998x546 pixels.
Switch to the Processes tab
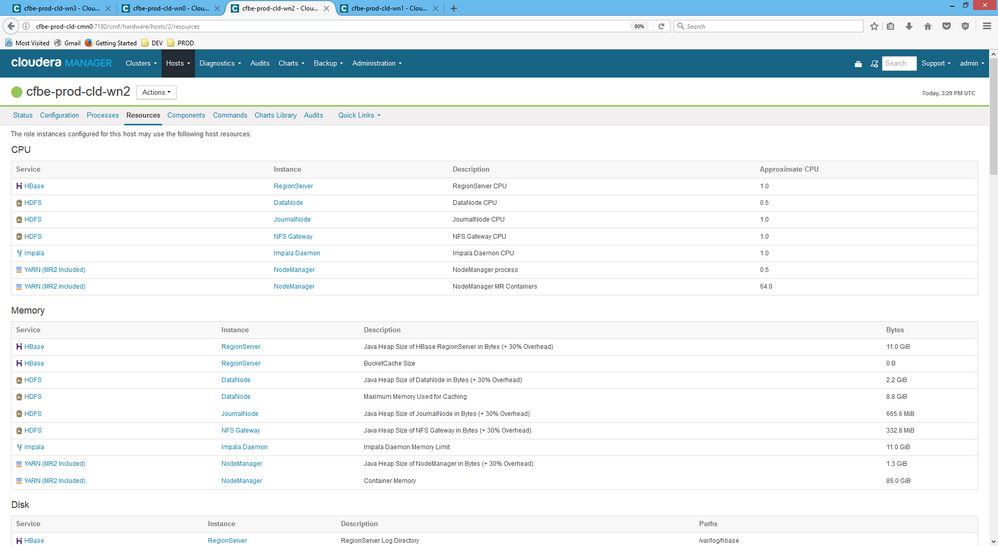tap(102, 115)
